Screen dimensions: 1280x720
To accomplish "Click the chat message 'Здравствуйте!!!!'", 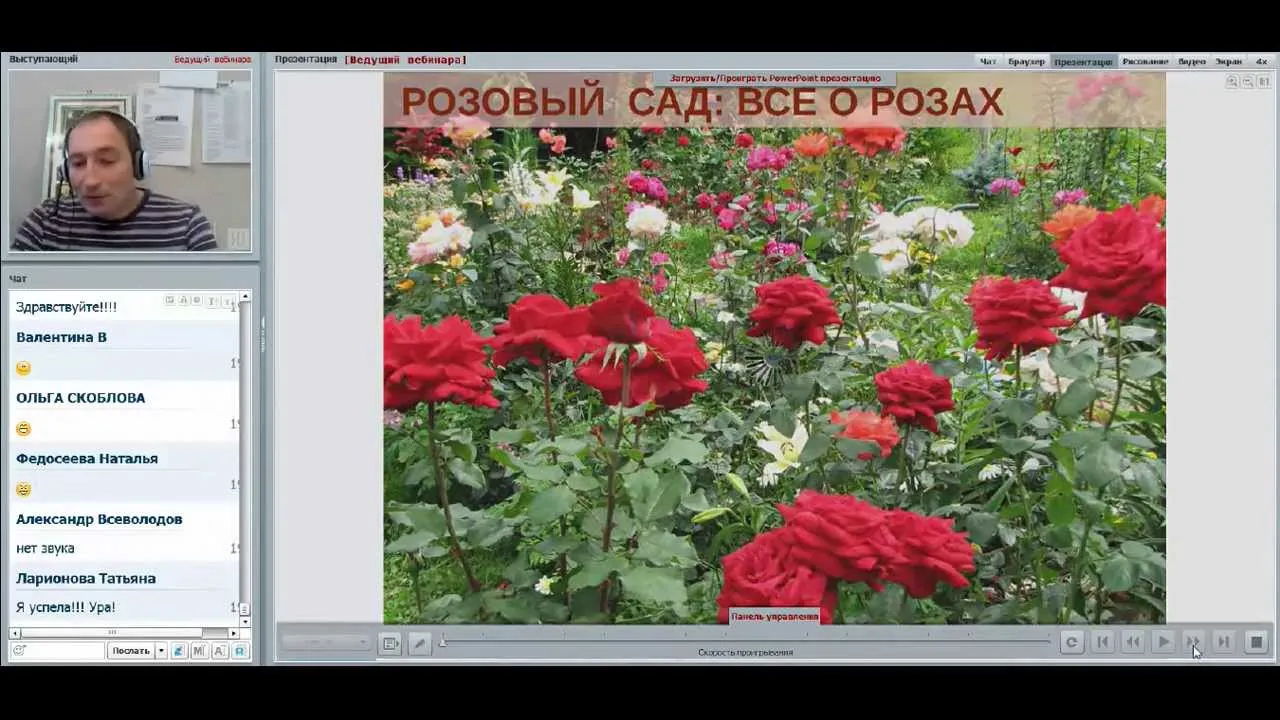I will (x=66, y=307).
